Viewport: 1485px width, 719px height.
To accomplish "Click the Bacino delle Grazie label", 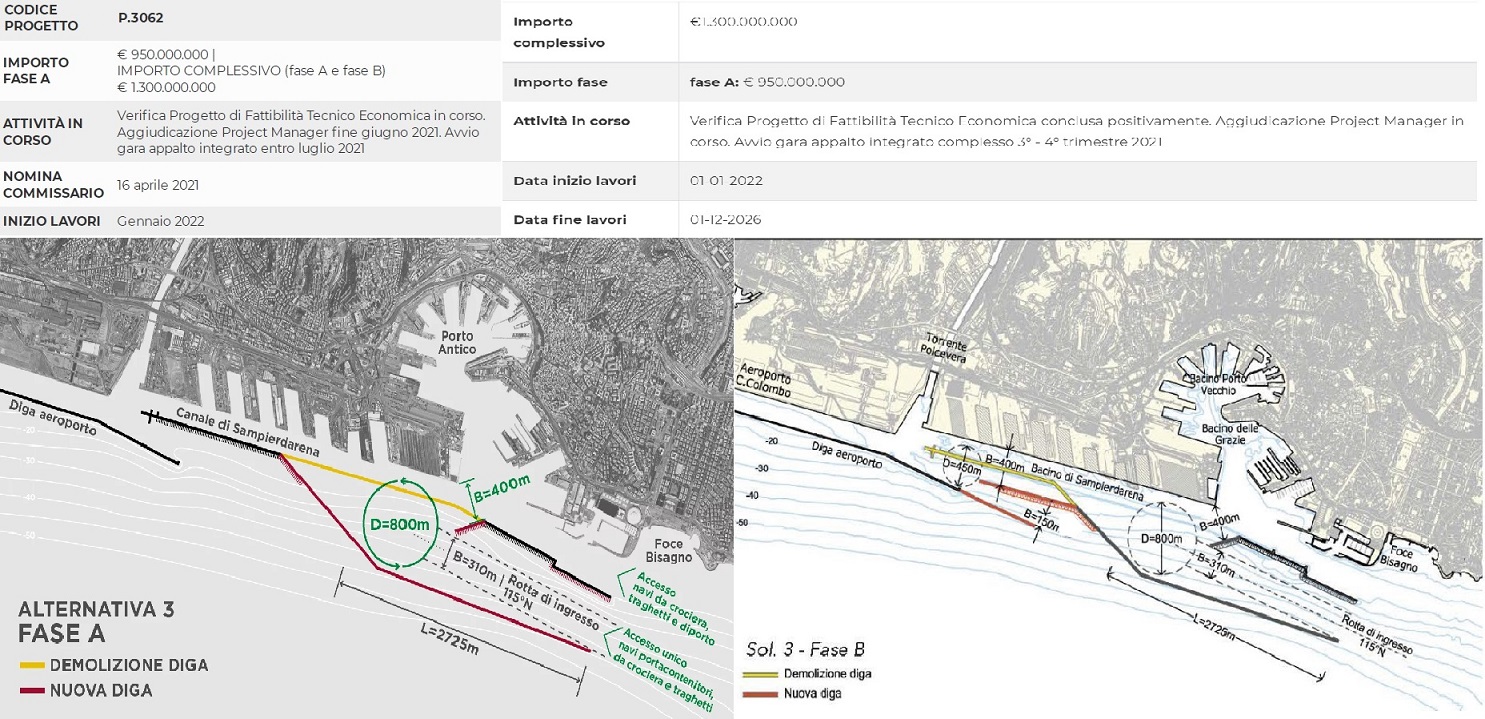I will coord(1254,435).
